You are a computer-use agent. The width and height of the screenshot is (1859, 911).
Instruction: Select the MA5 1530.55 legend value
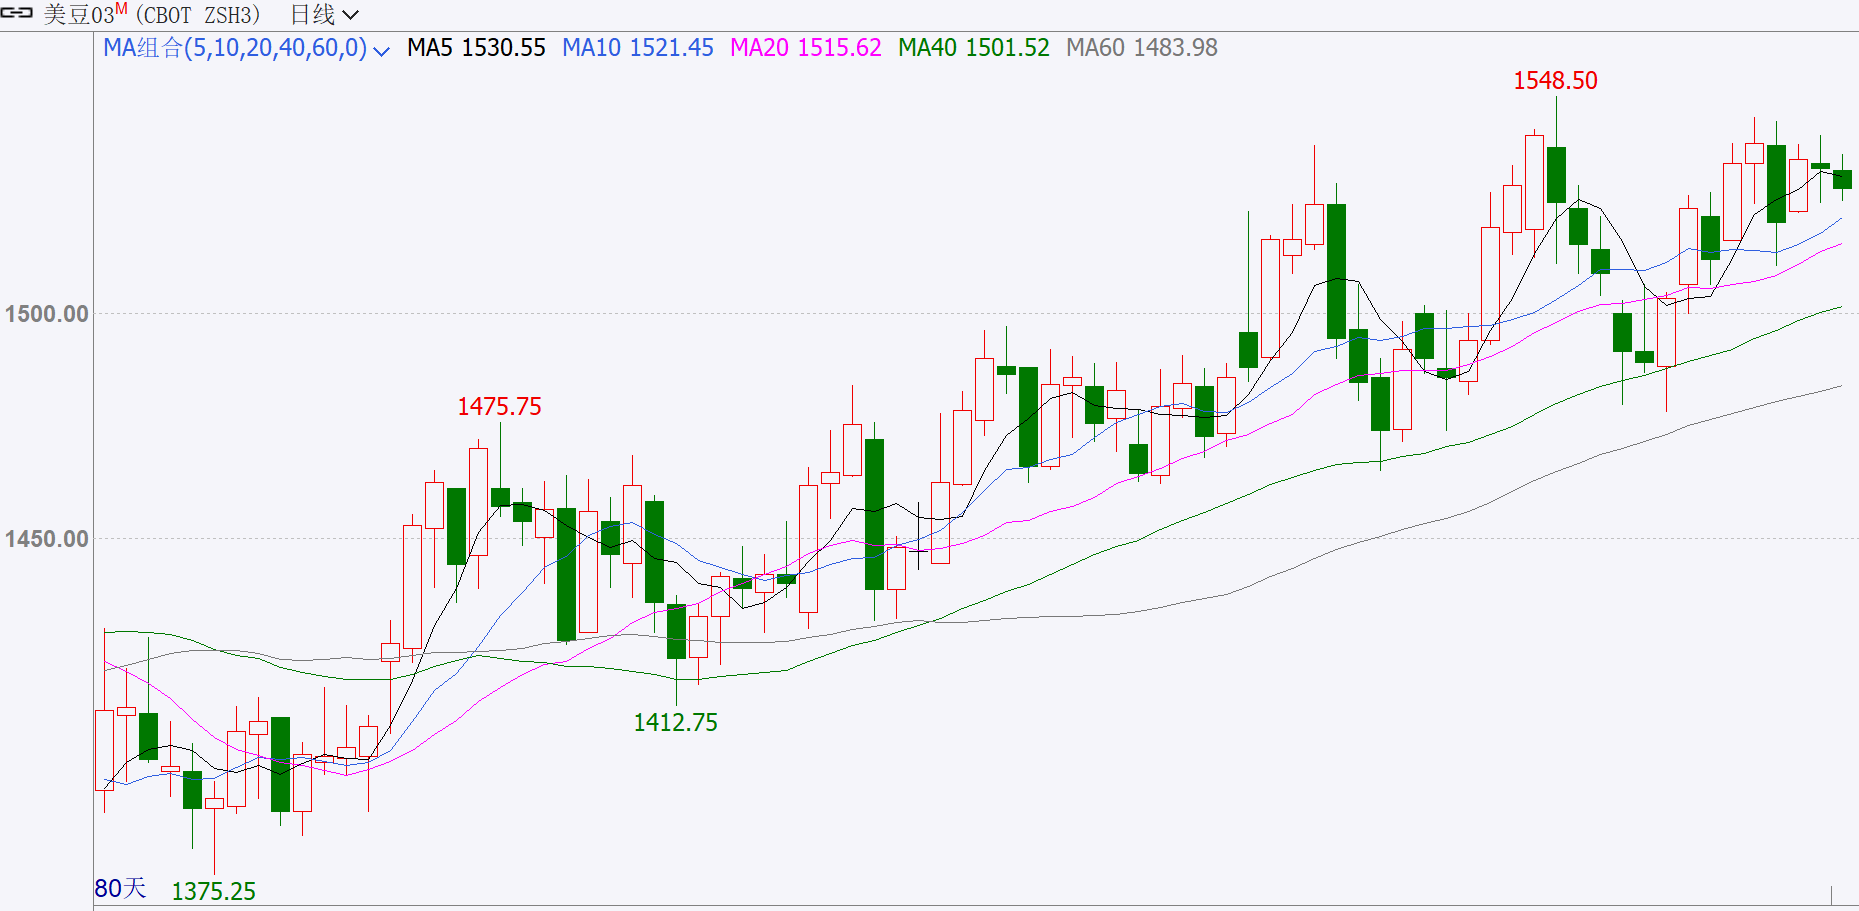click(x=476, y=48)
